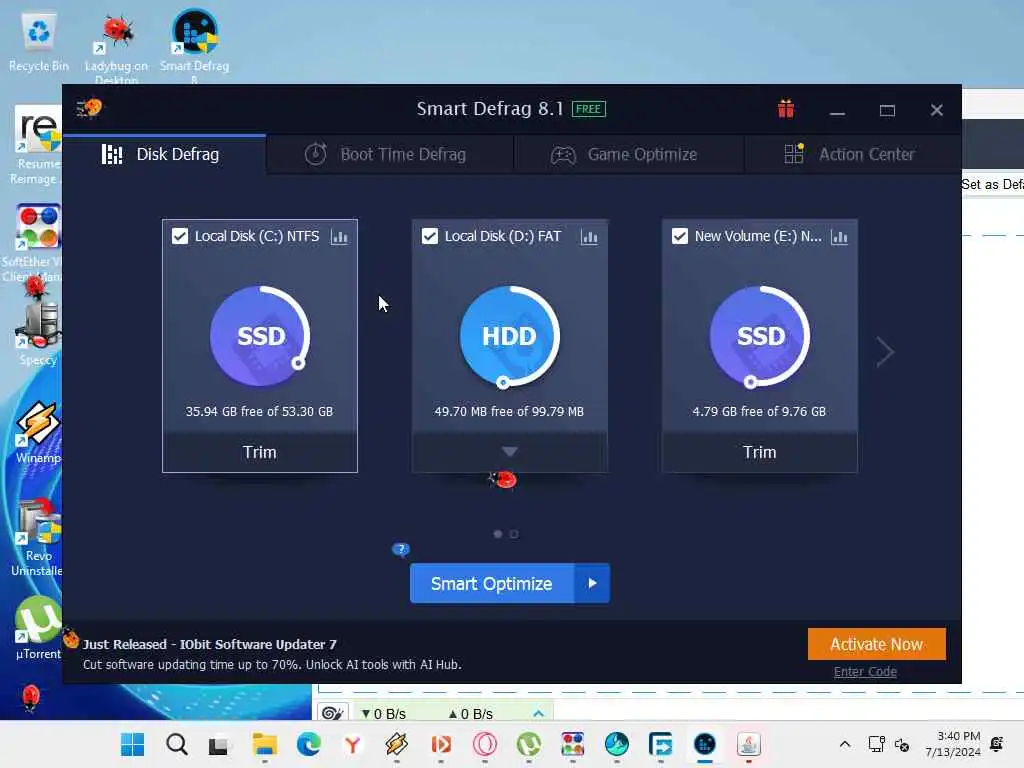
Task: Uncheck Local Disk (C:) NTFS checkbox
Action: pyautogui.click(x=180, y=236)
